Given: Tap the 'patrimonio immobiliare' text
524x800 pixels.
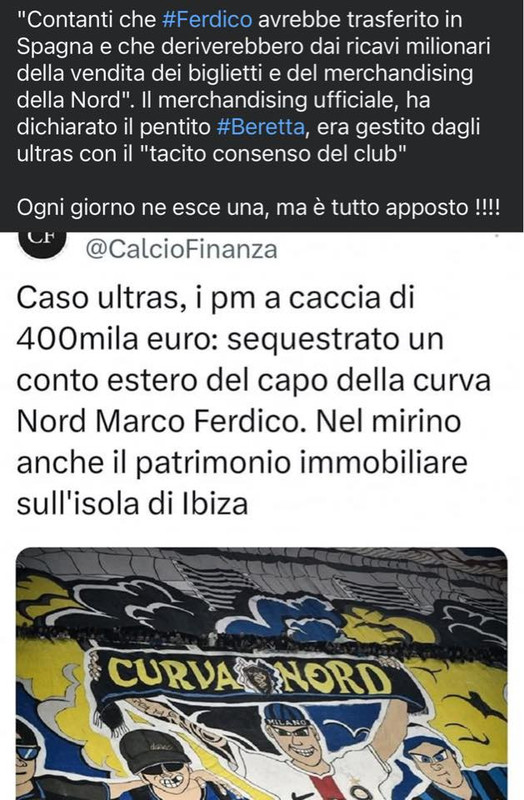Looking at the screenshot, I should point(302,463).
